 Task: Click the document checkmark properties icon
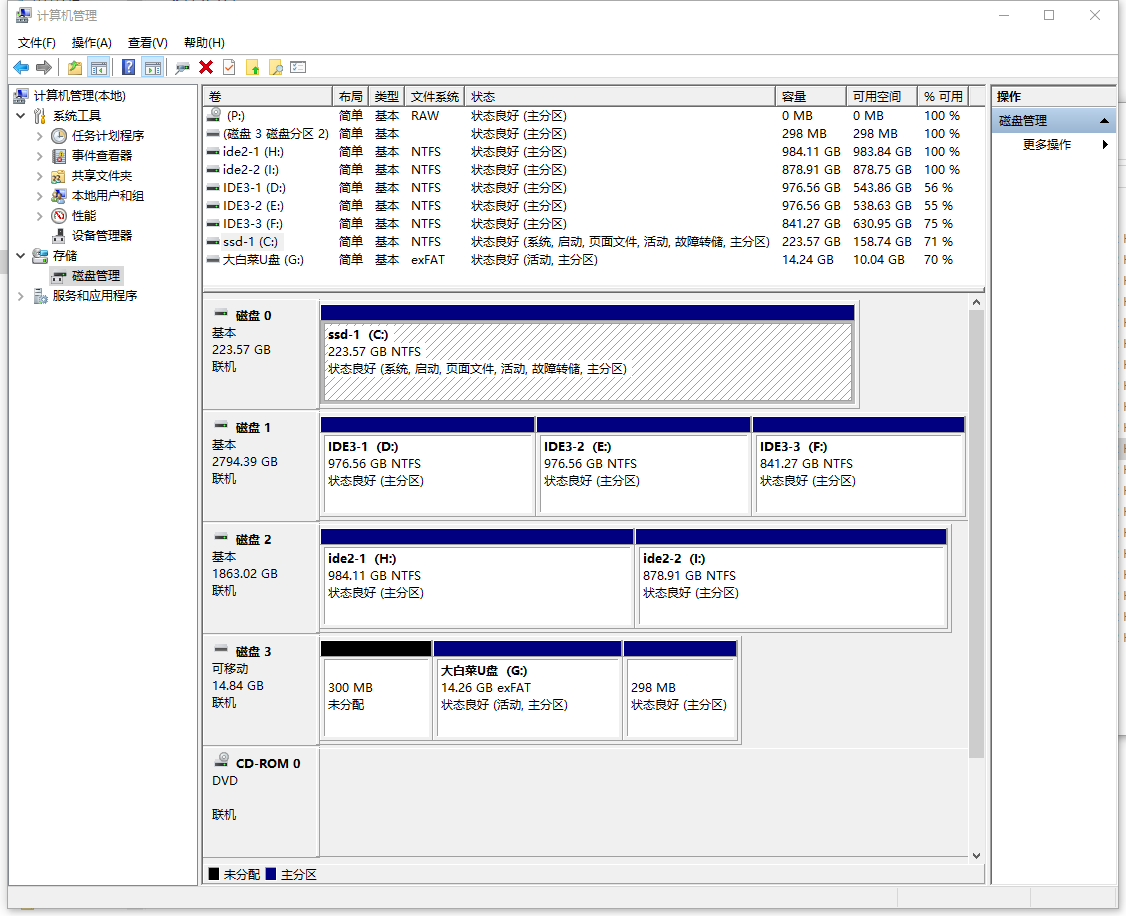(230, 67)
